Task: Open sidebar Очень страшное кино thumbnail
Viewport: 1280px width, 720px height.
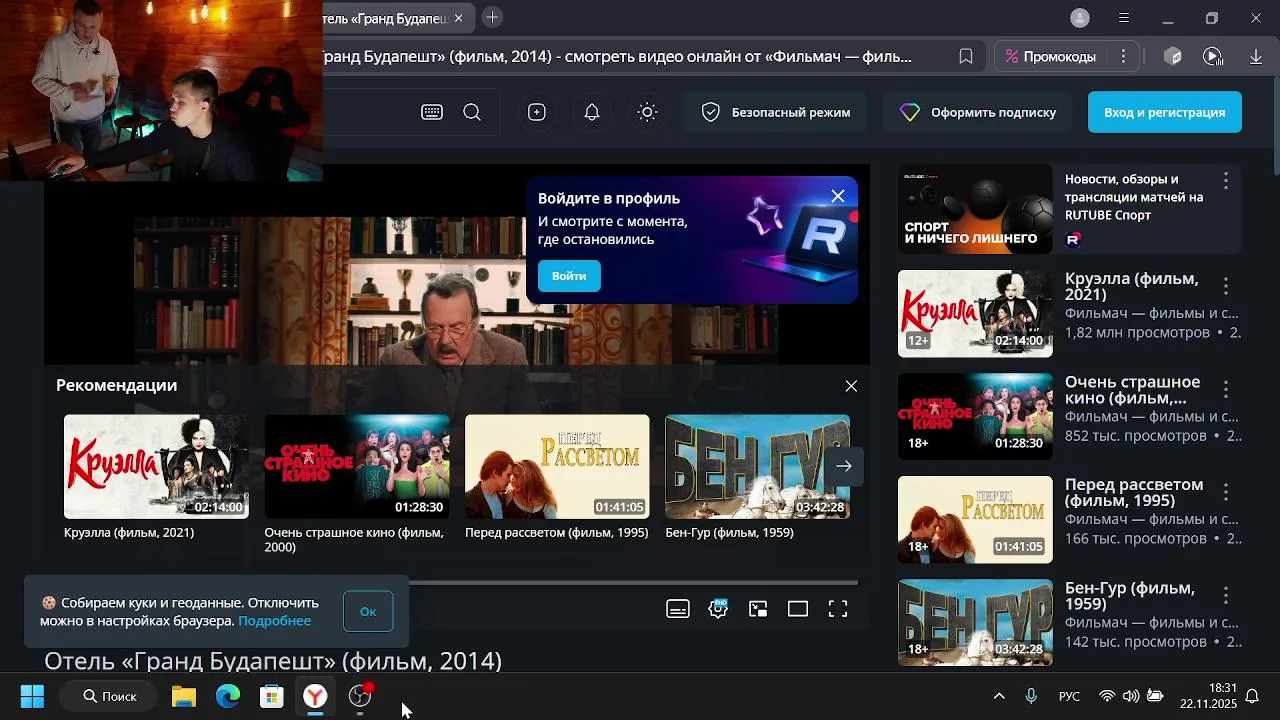Action: click(975, 417)
